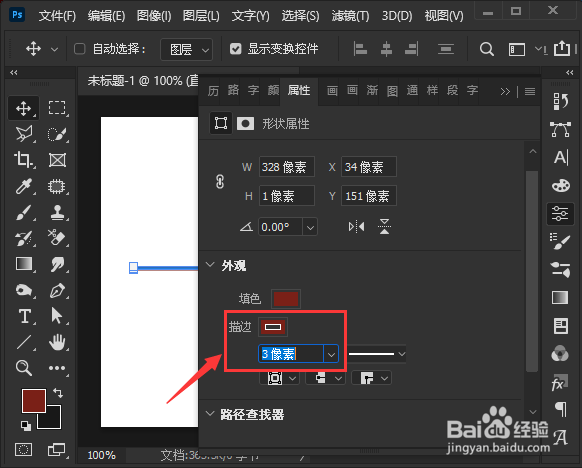This screenshot has height=468, width=582.
Task: Select the 属性 Properties tab
Action: pos(299,91)
